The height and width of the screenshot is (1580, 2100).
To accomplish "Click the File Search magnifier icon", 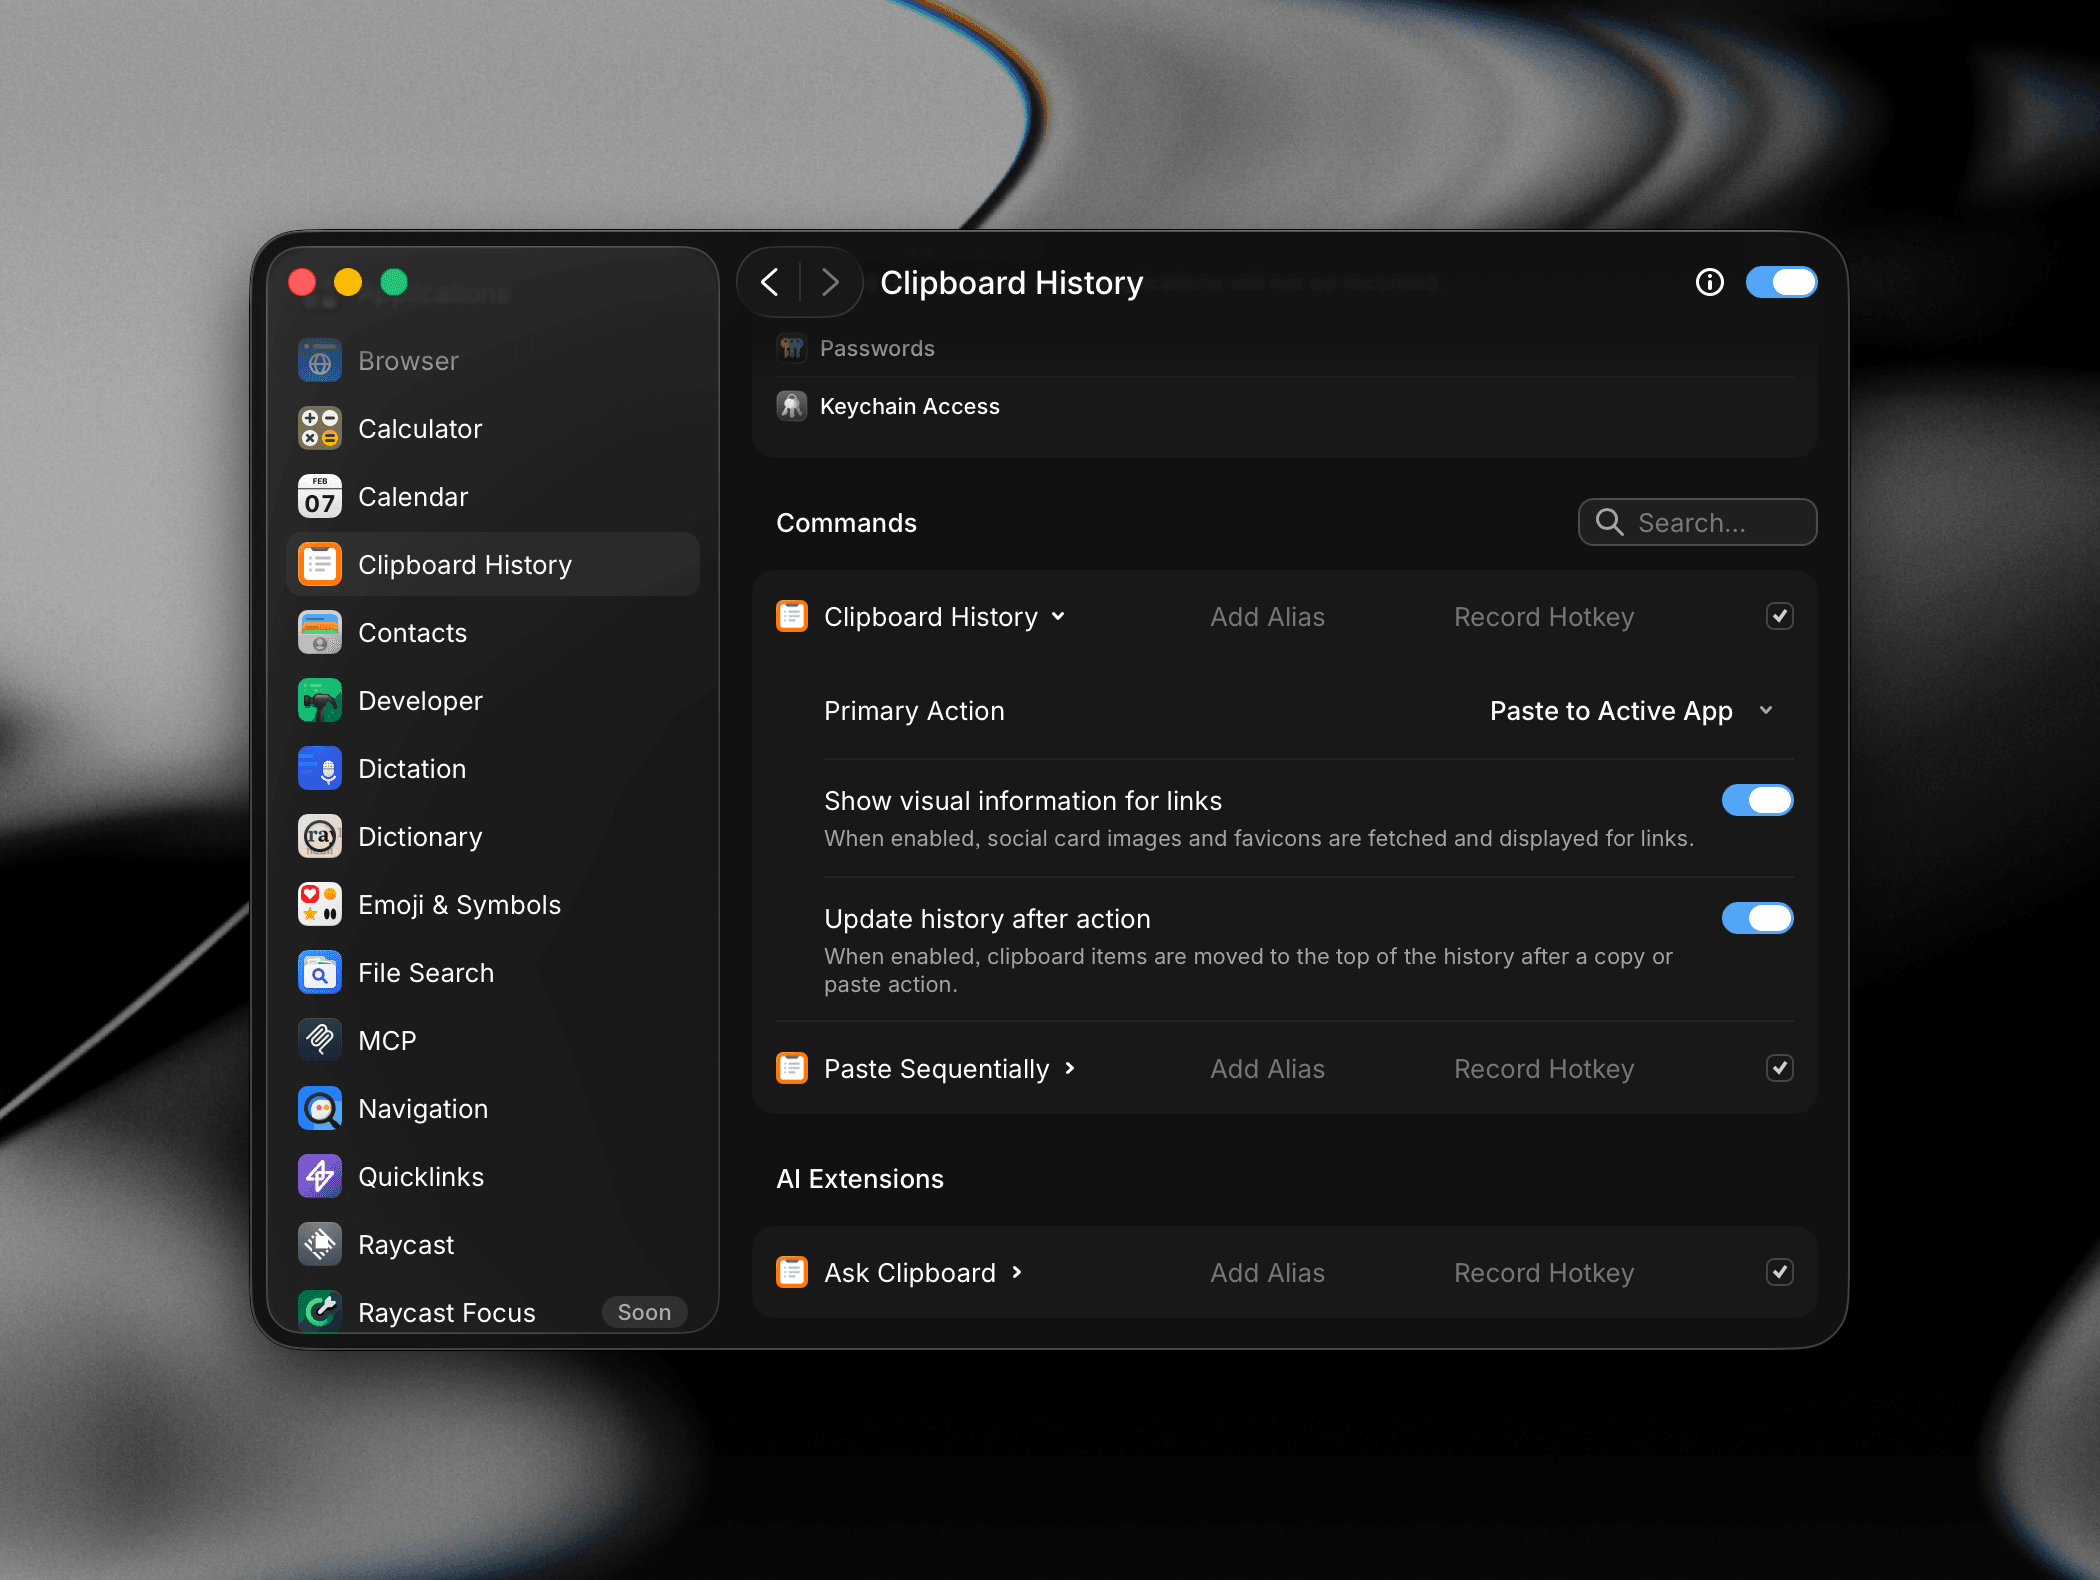I will [320, 973].
